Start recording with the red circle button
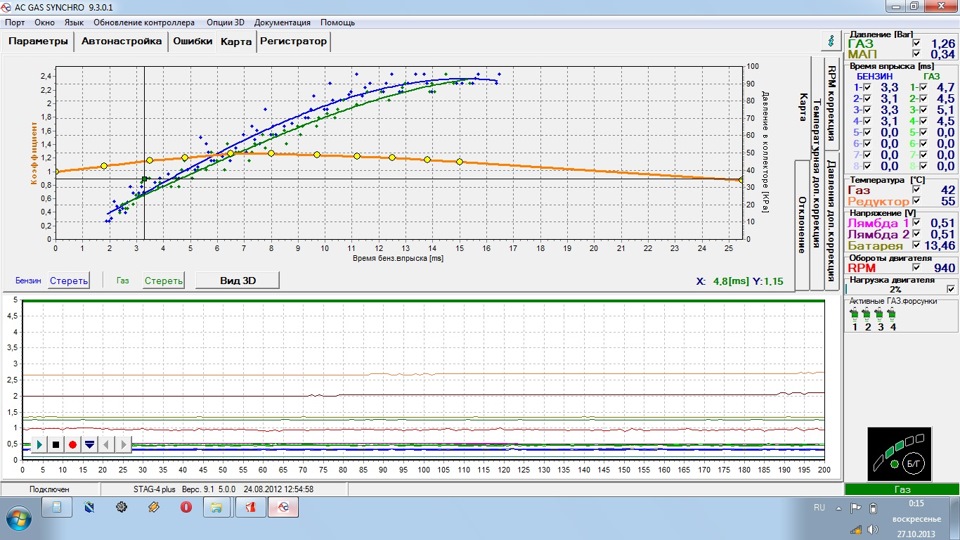This screenshot has height=540, width=960. [72, 444]
